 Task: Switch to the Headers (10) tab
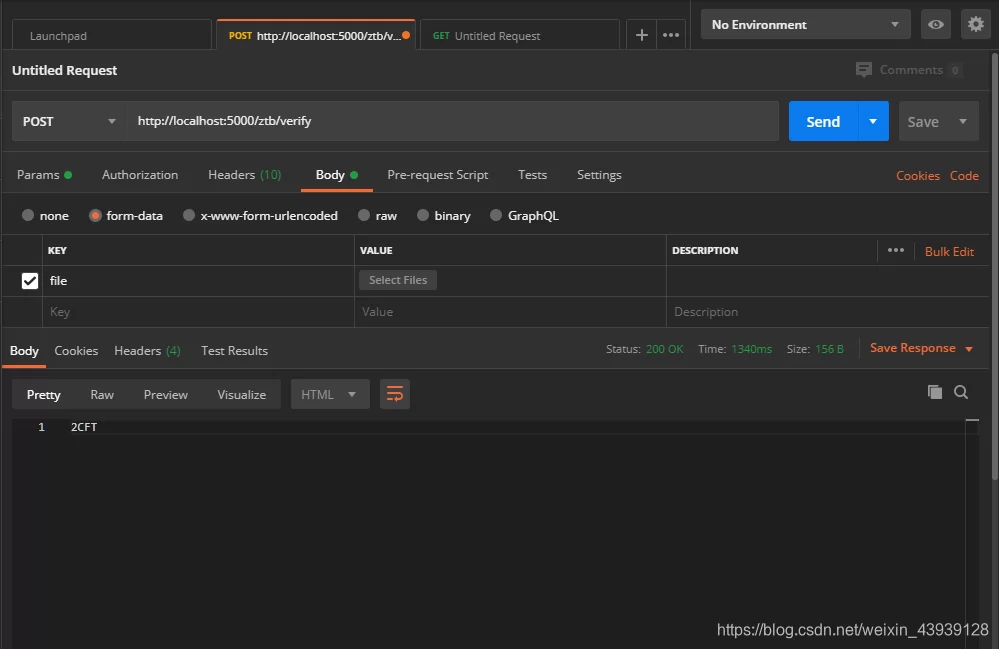[x=244, y=175]
